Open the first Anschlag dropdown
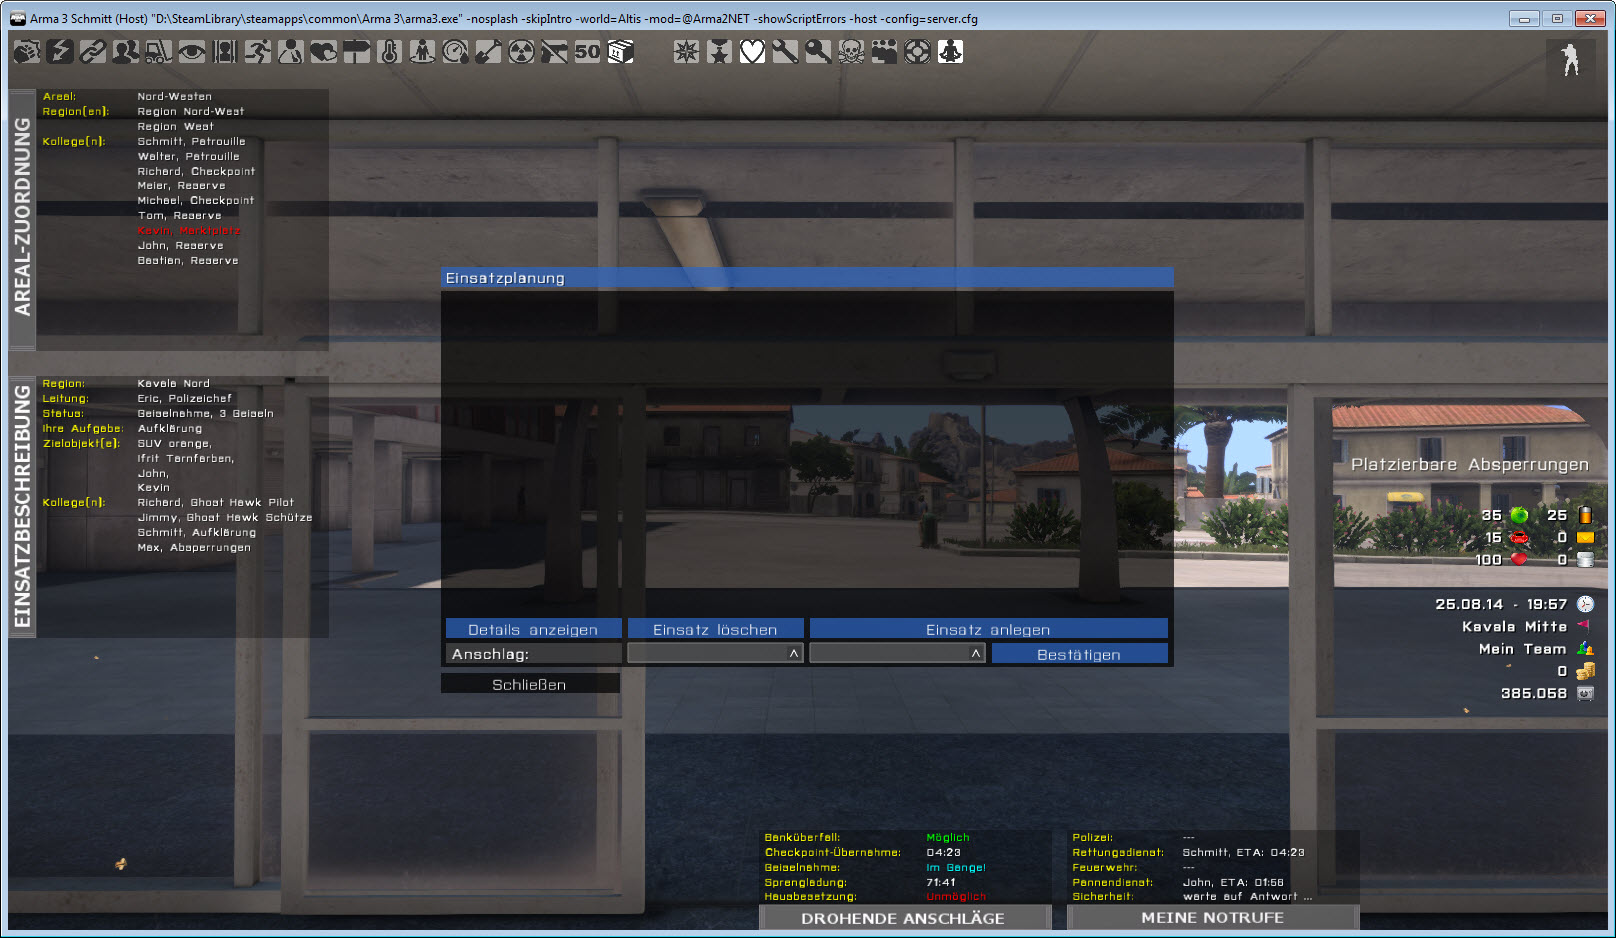This screenshot has width=1616, height=938. (714, 653)
